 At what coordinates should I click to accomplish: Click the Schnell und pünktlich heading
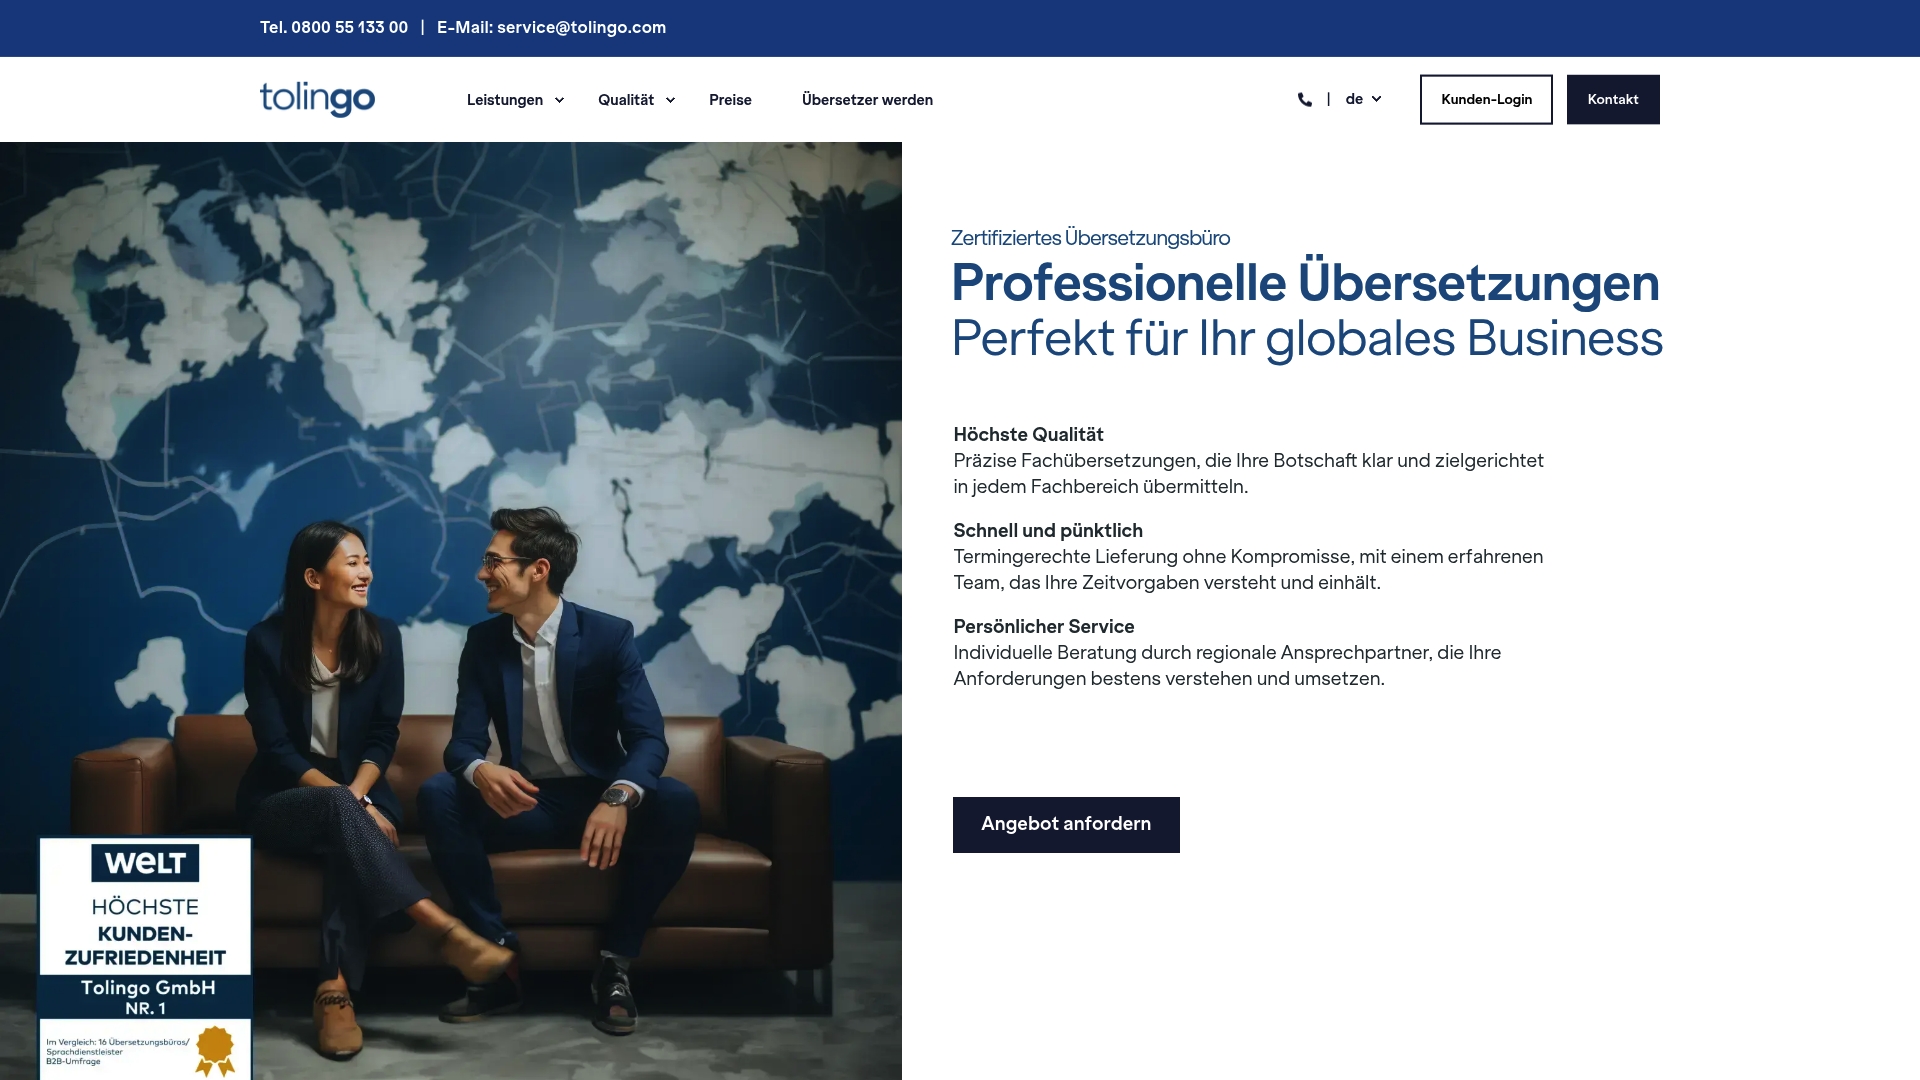(x=1047, y=530)
